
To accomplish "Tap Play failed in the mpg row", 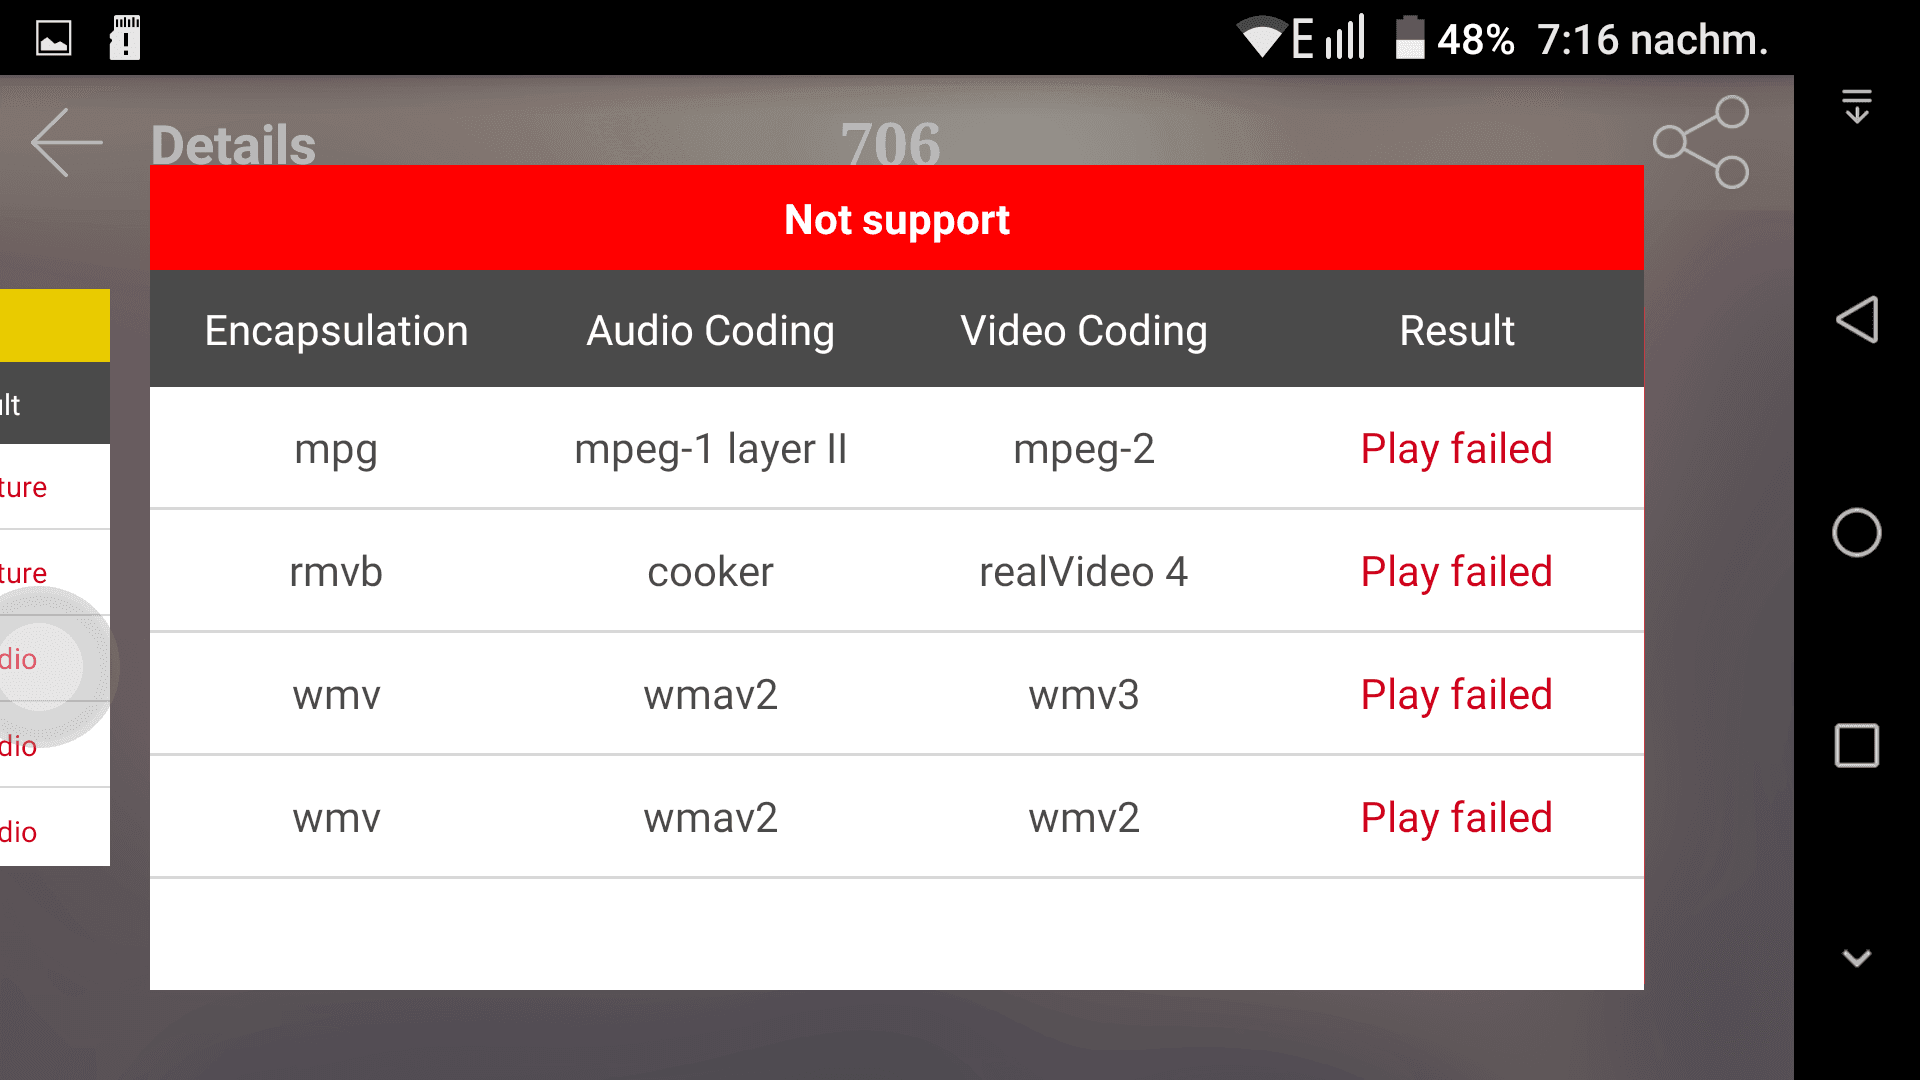I will (1457, 449).
